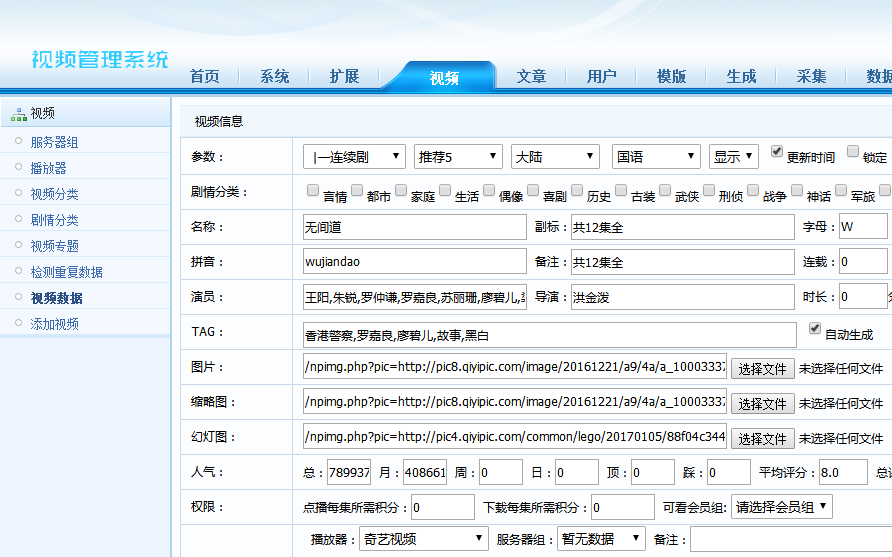Check the 神话 genre checkbox
This screenshot has width=892, height=557.
pyautogui.click(x=797, y=190)
